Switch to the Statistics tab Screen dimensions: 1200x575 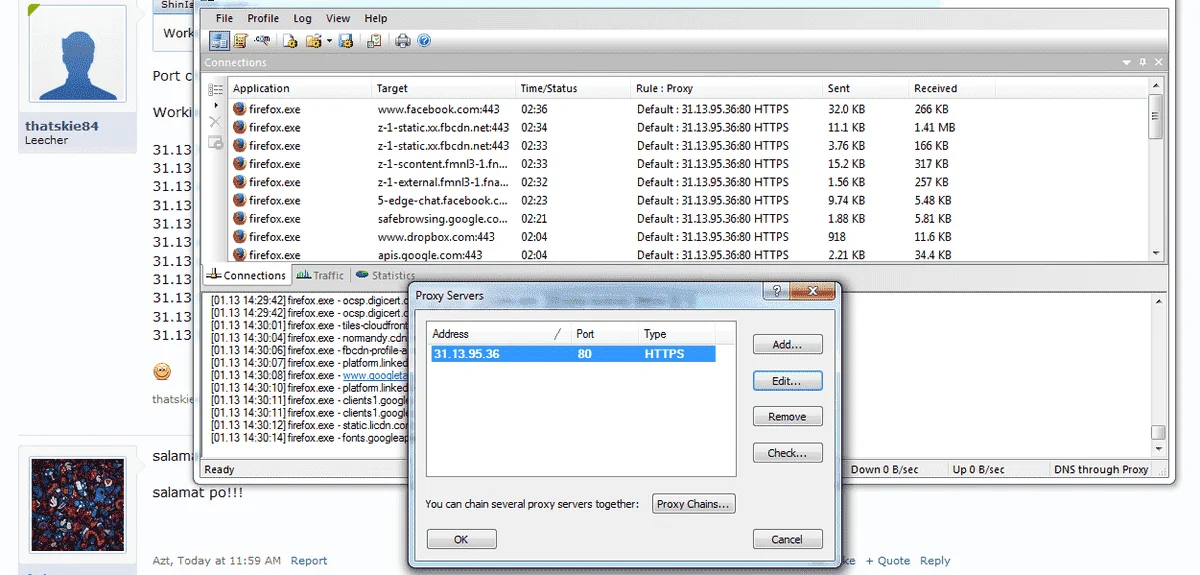point(386,275)
